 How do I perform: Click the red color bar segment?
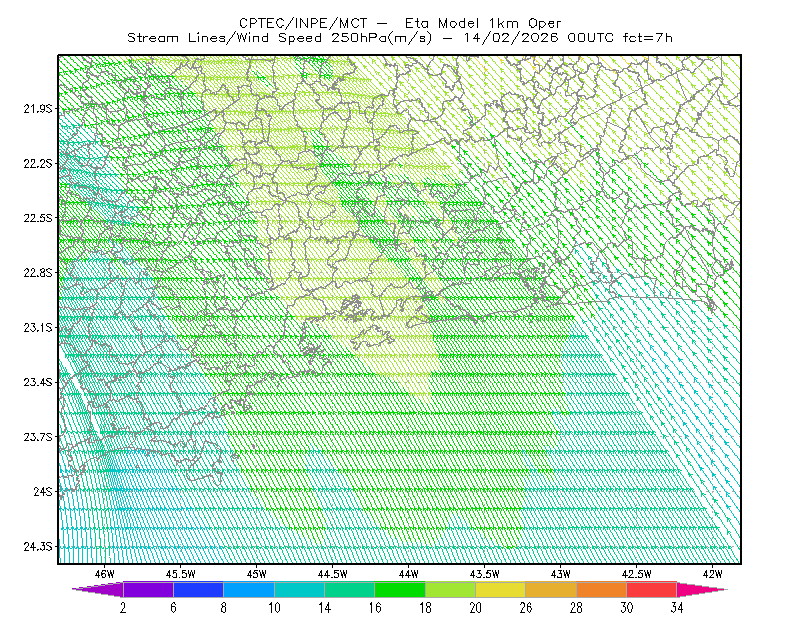tap(652, 589)
